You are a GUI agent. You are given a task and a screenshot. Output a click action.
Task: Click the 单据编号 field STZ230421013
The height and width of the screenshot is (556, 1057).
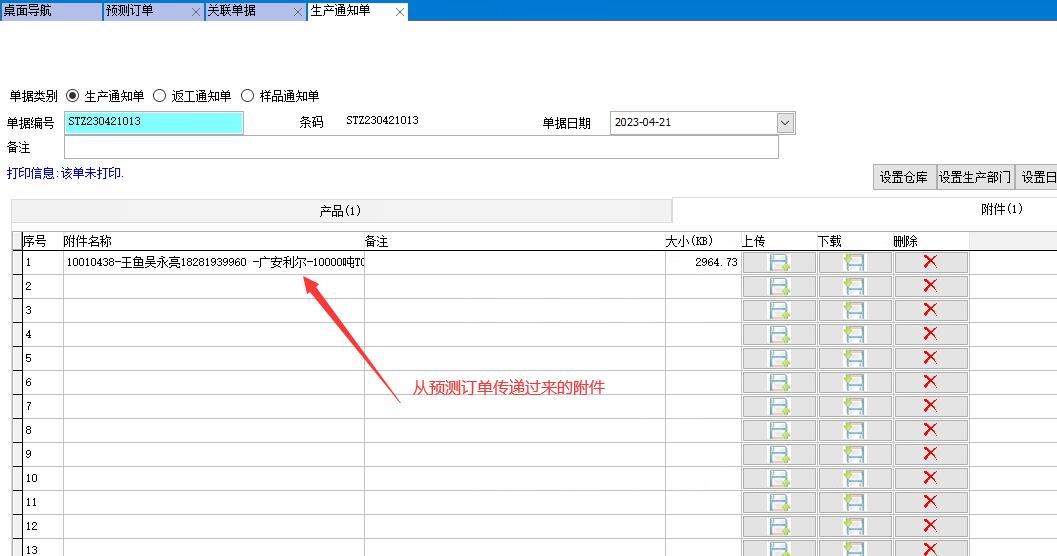tap(154, 122)
